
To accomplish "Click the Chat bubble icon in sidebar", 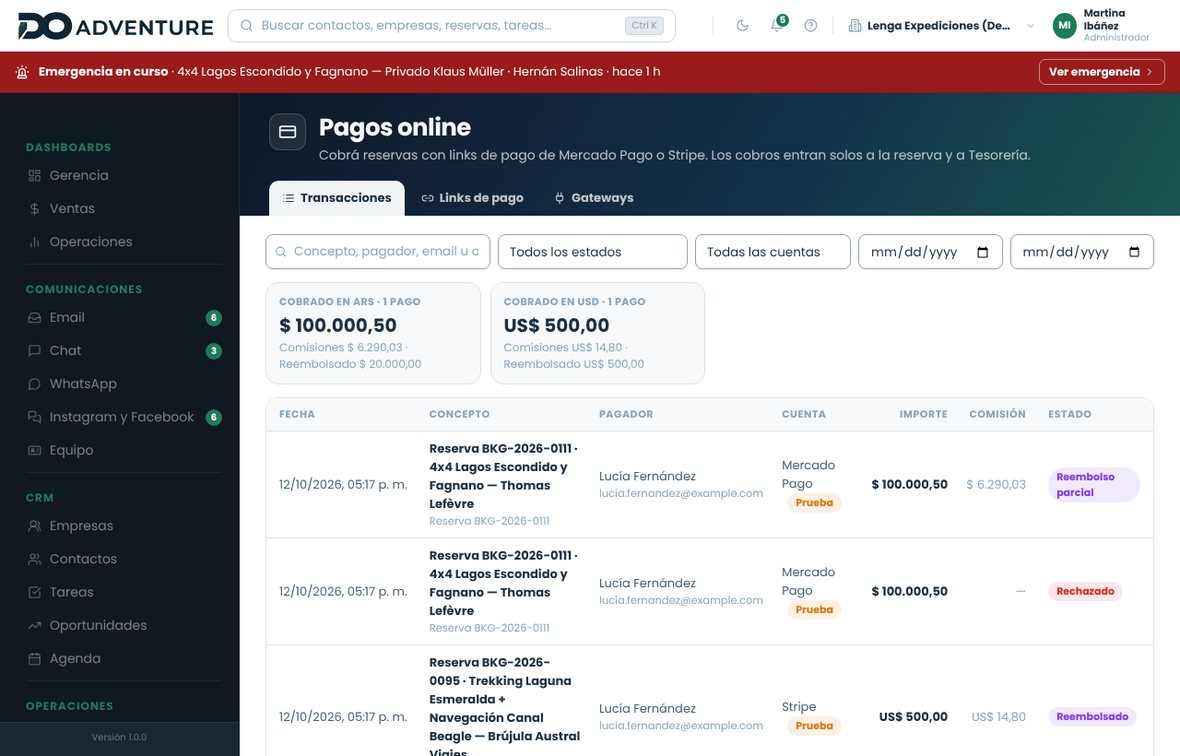I will [35, 351].
